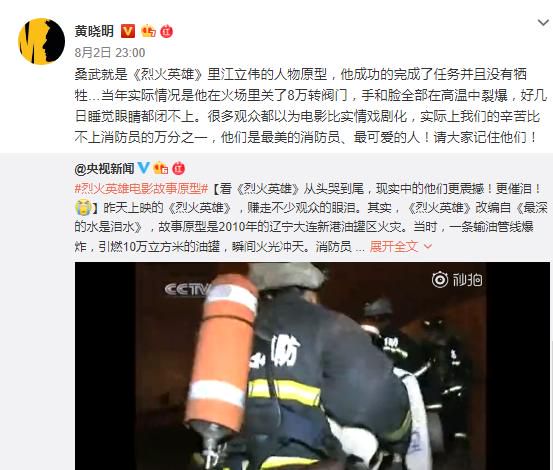Click the CCTV watermark on the video

[x=187, y=289]
